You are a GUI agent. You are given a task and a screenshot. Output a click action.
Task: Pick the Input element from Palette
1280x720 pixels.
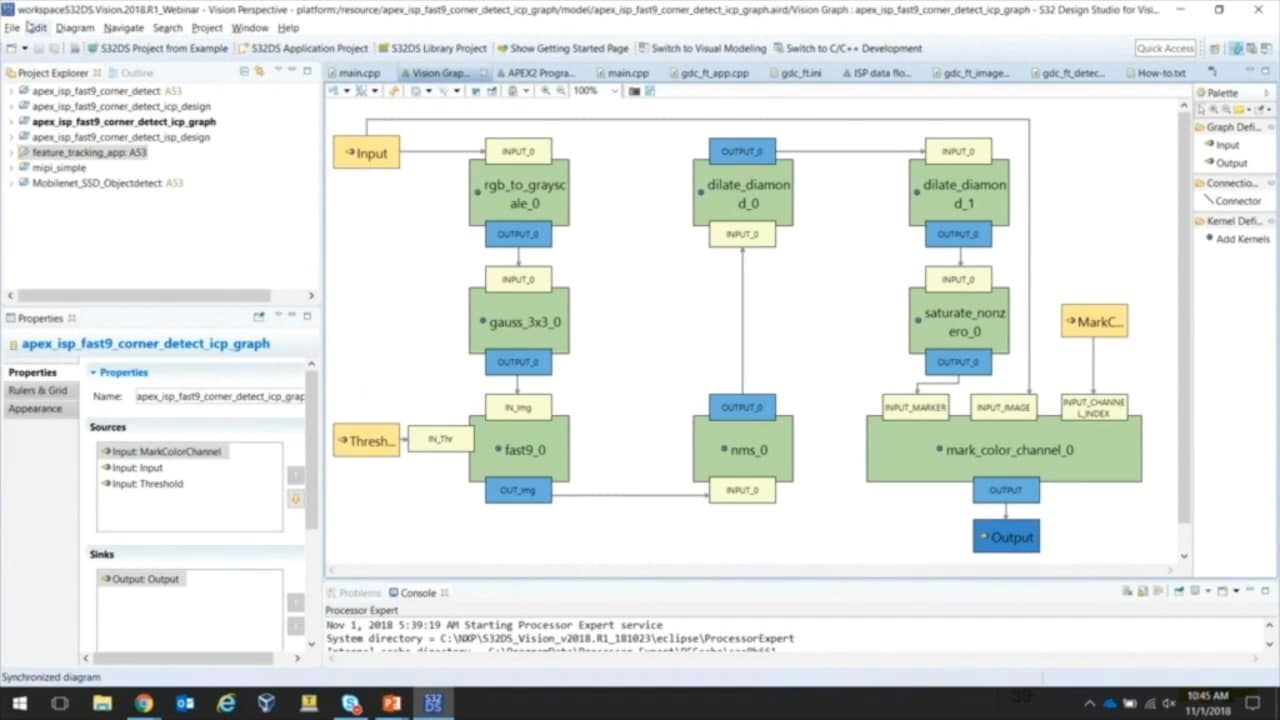[x=1227, y=145]
